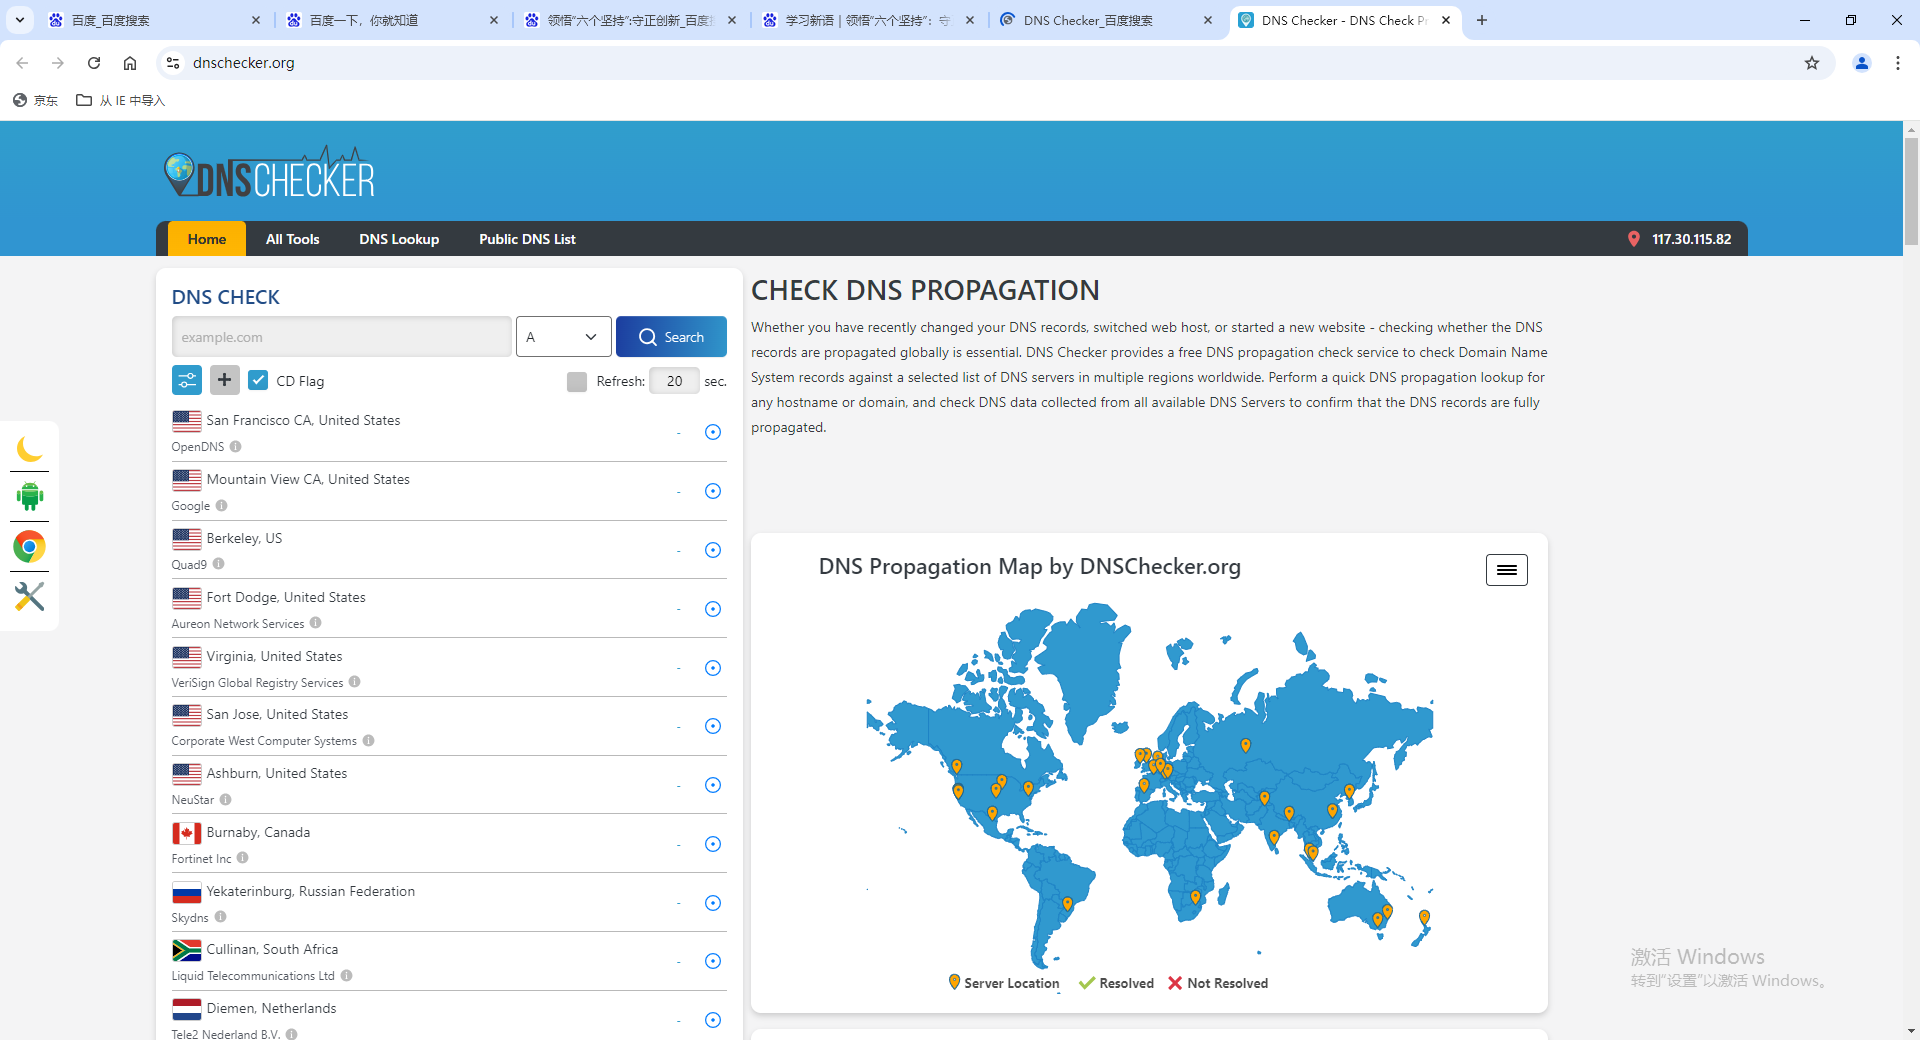Click refresh icon for Burnaby Canada row
The image size is (1920, 1040).
point(713,844)
